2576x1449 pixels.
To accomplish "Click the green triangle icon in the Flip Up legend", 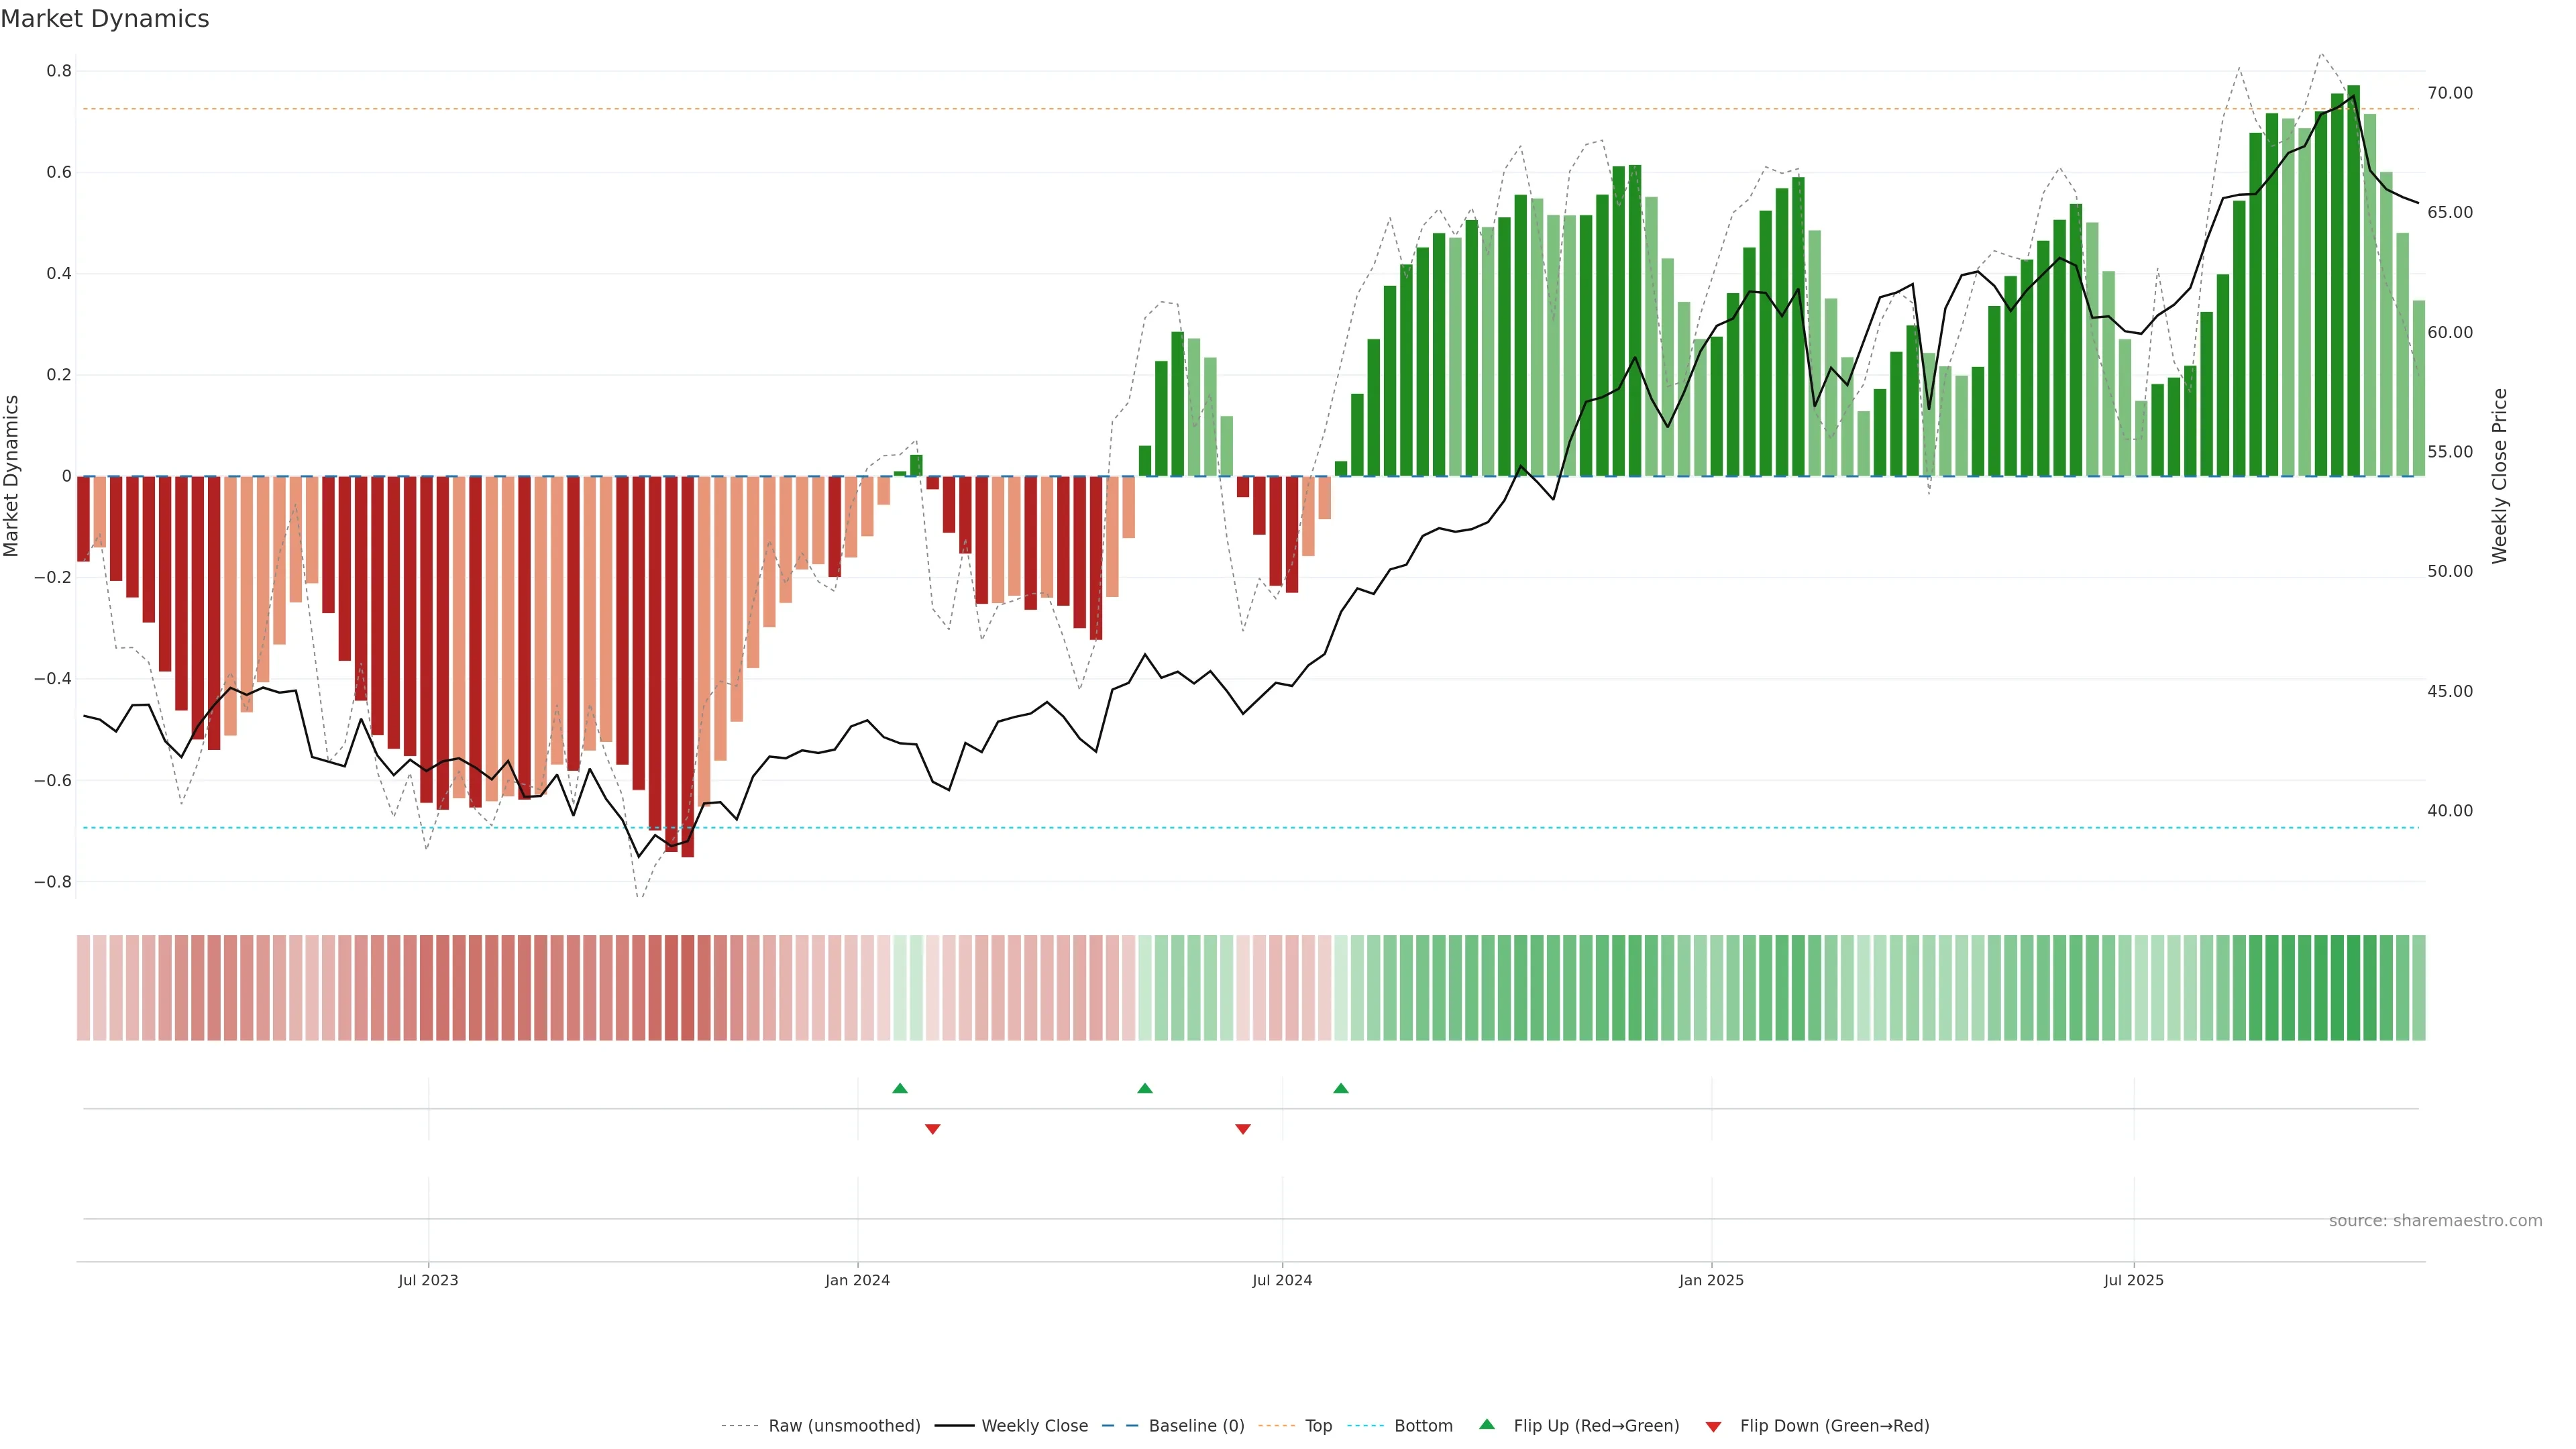I will pos(1487,1424).
